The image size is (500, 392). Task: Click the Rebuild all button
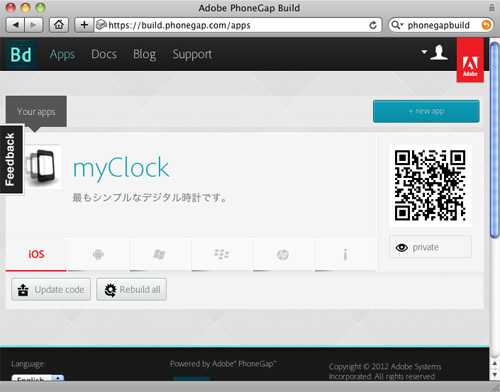[x=132, y=290]
